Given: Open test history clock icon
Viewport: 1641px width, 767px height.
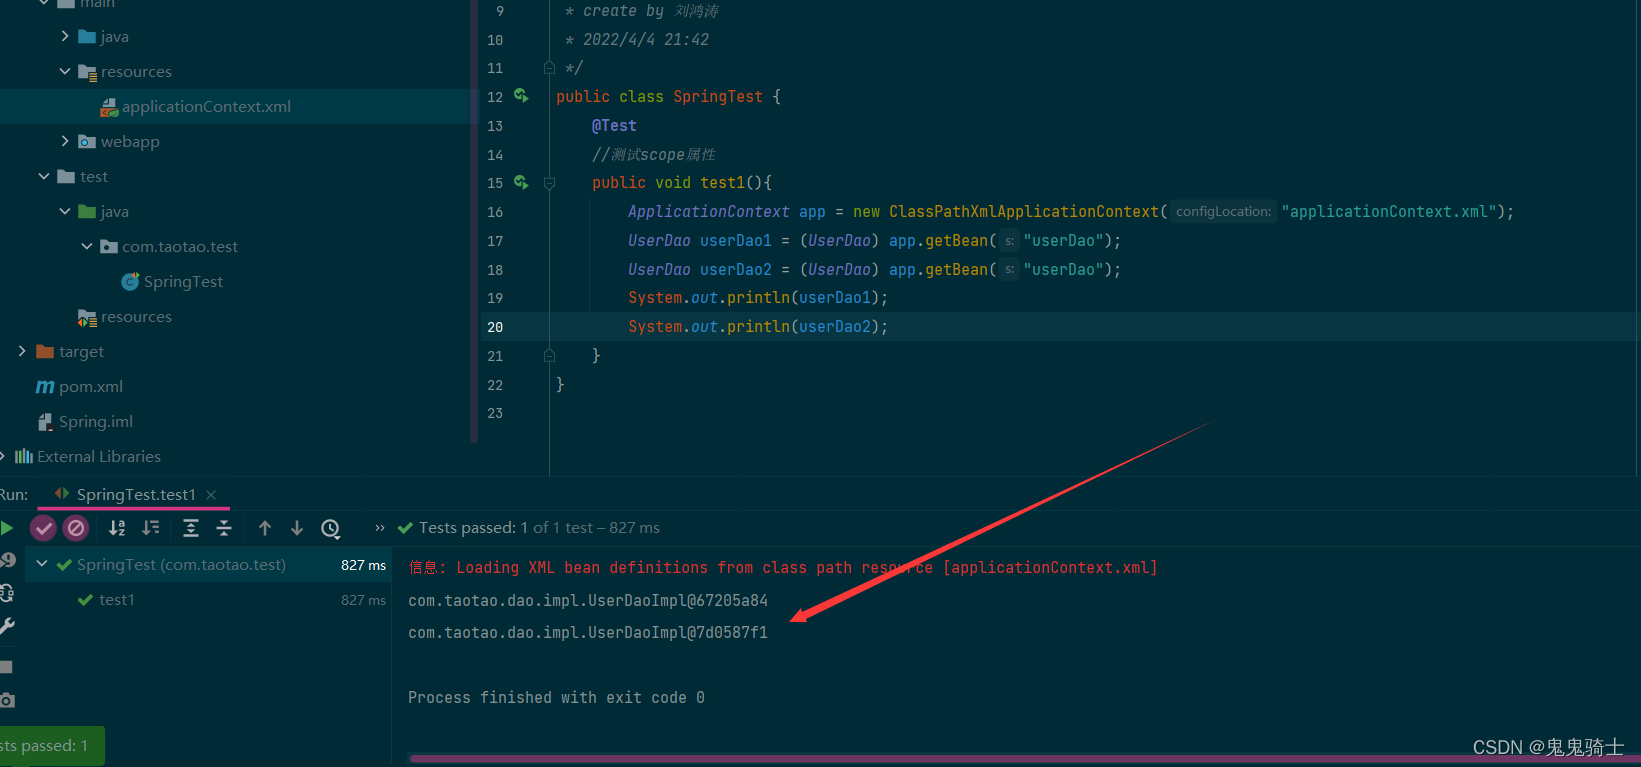Looking at the screenshot, I should click(x=331, y=528).
